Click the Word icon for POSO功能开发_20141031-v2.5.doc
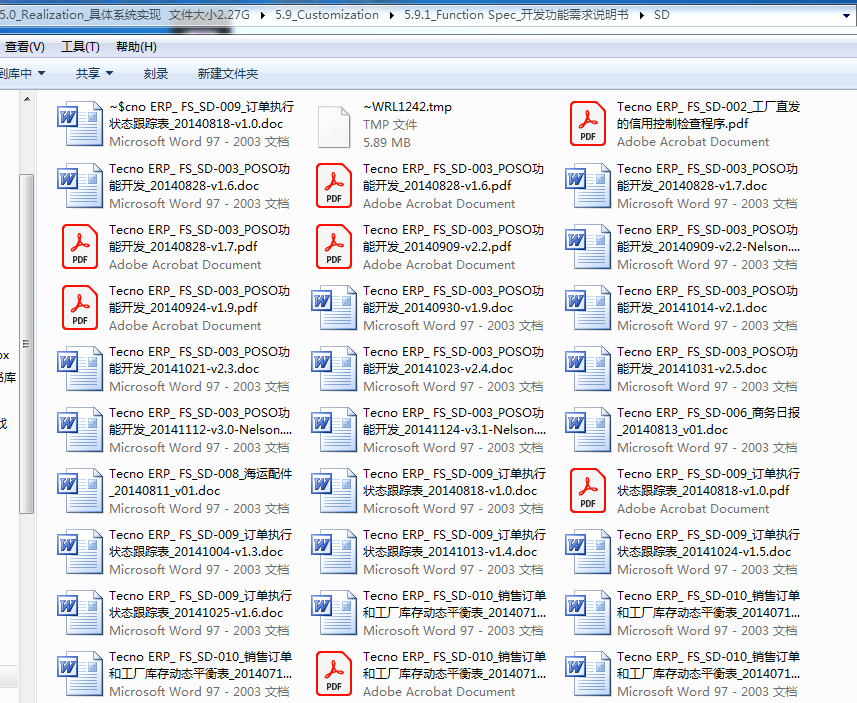The image size is (857, 703). point(588,368)
